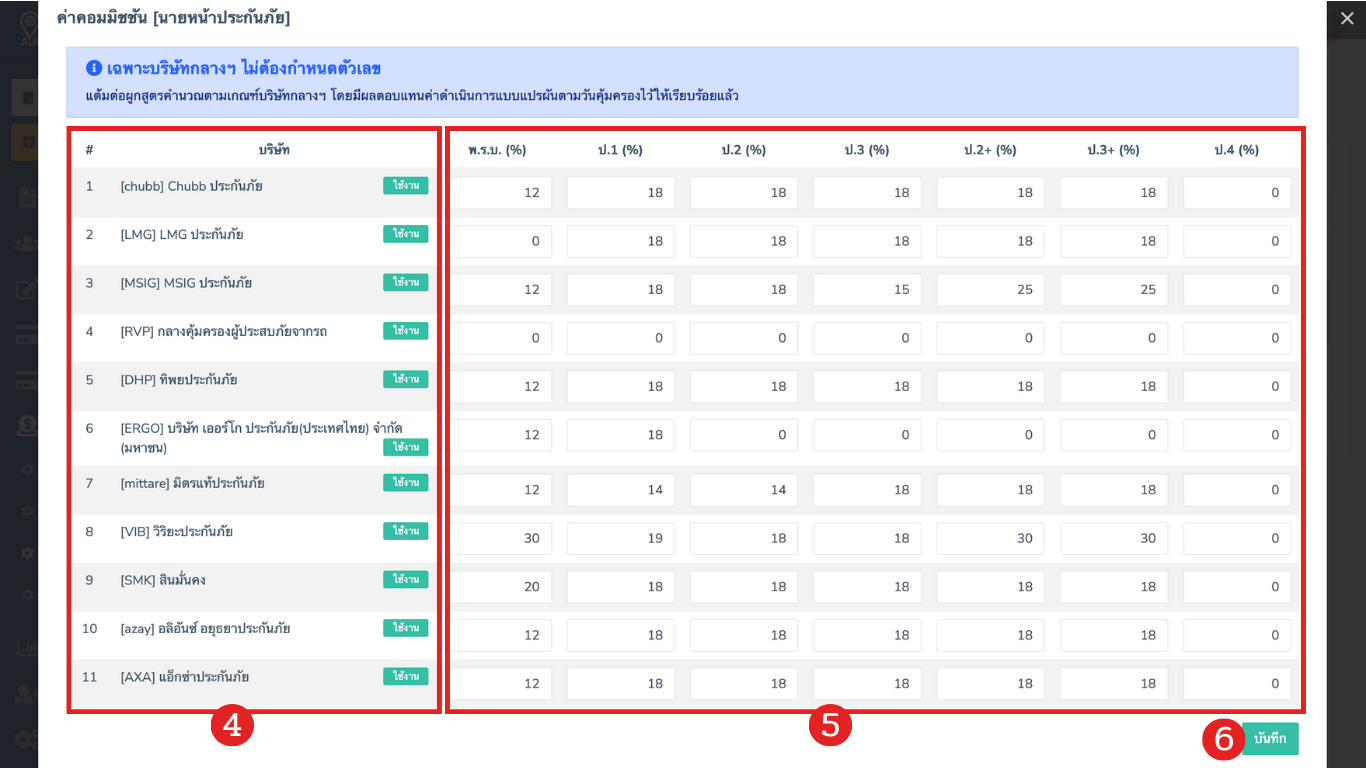Focus the ป.4 (%) field for Chubb
Screen dimensions: 1366x768
pos(1237,193)
